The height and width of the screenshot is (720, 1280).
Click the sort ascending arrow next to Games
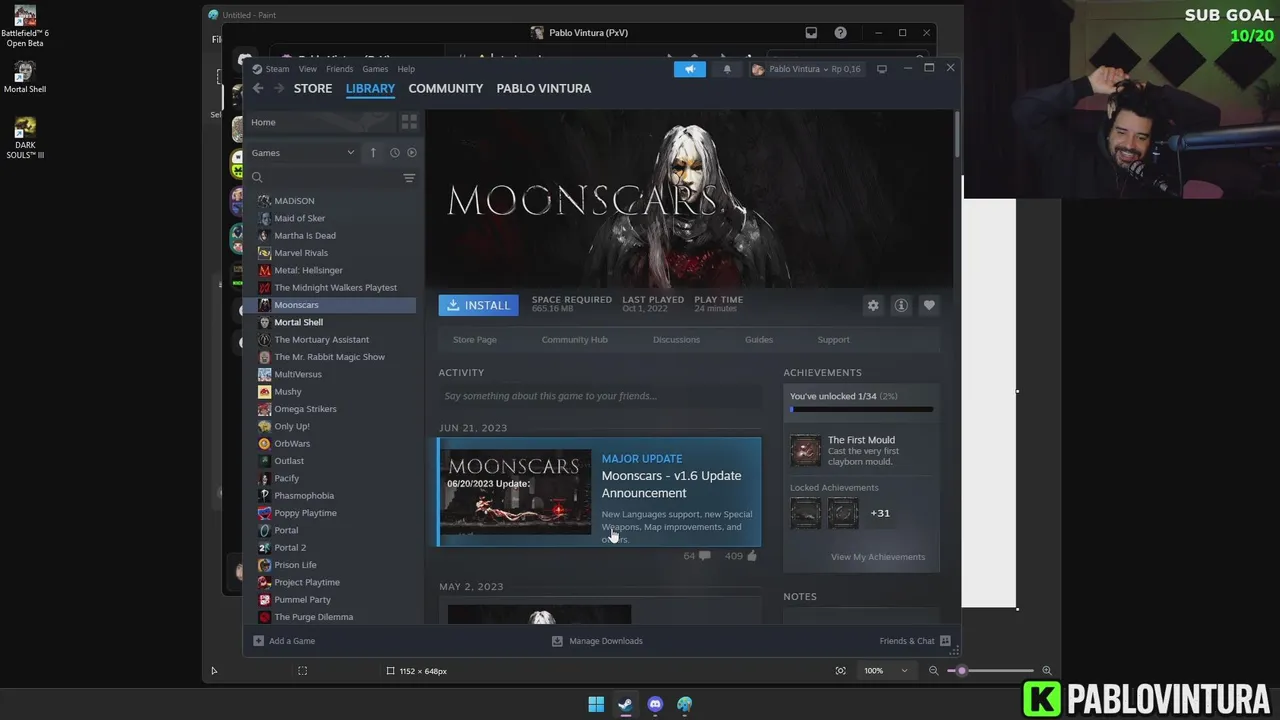click(373, 153)
